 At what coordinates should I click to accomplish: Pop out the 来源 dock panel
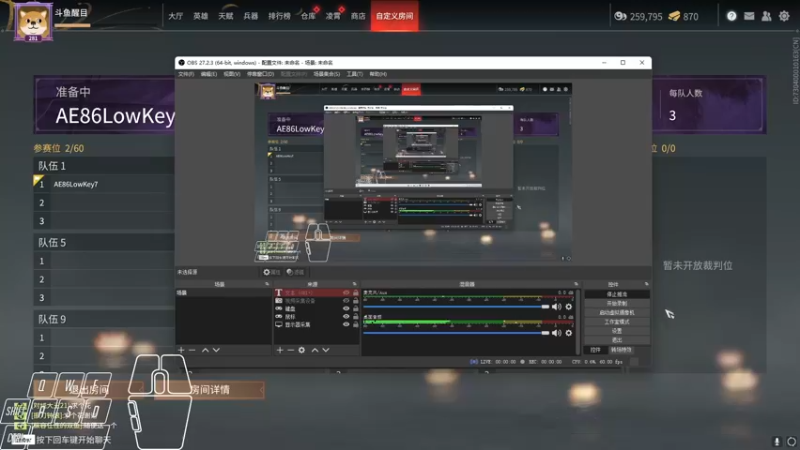[x=355, y=284]
